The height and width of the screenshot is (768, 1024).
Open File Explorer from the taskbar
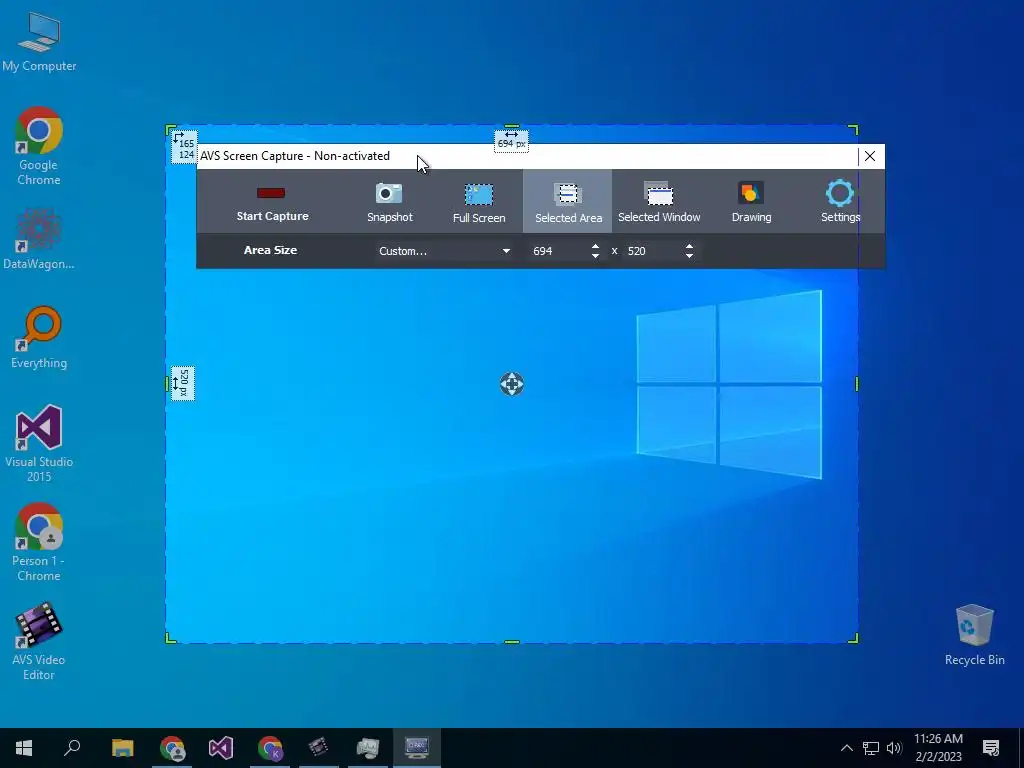tap(122, 748)
